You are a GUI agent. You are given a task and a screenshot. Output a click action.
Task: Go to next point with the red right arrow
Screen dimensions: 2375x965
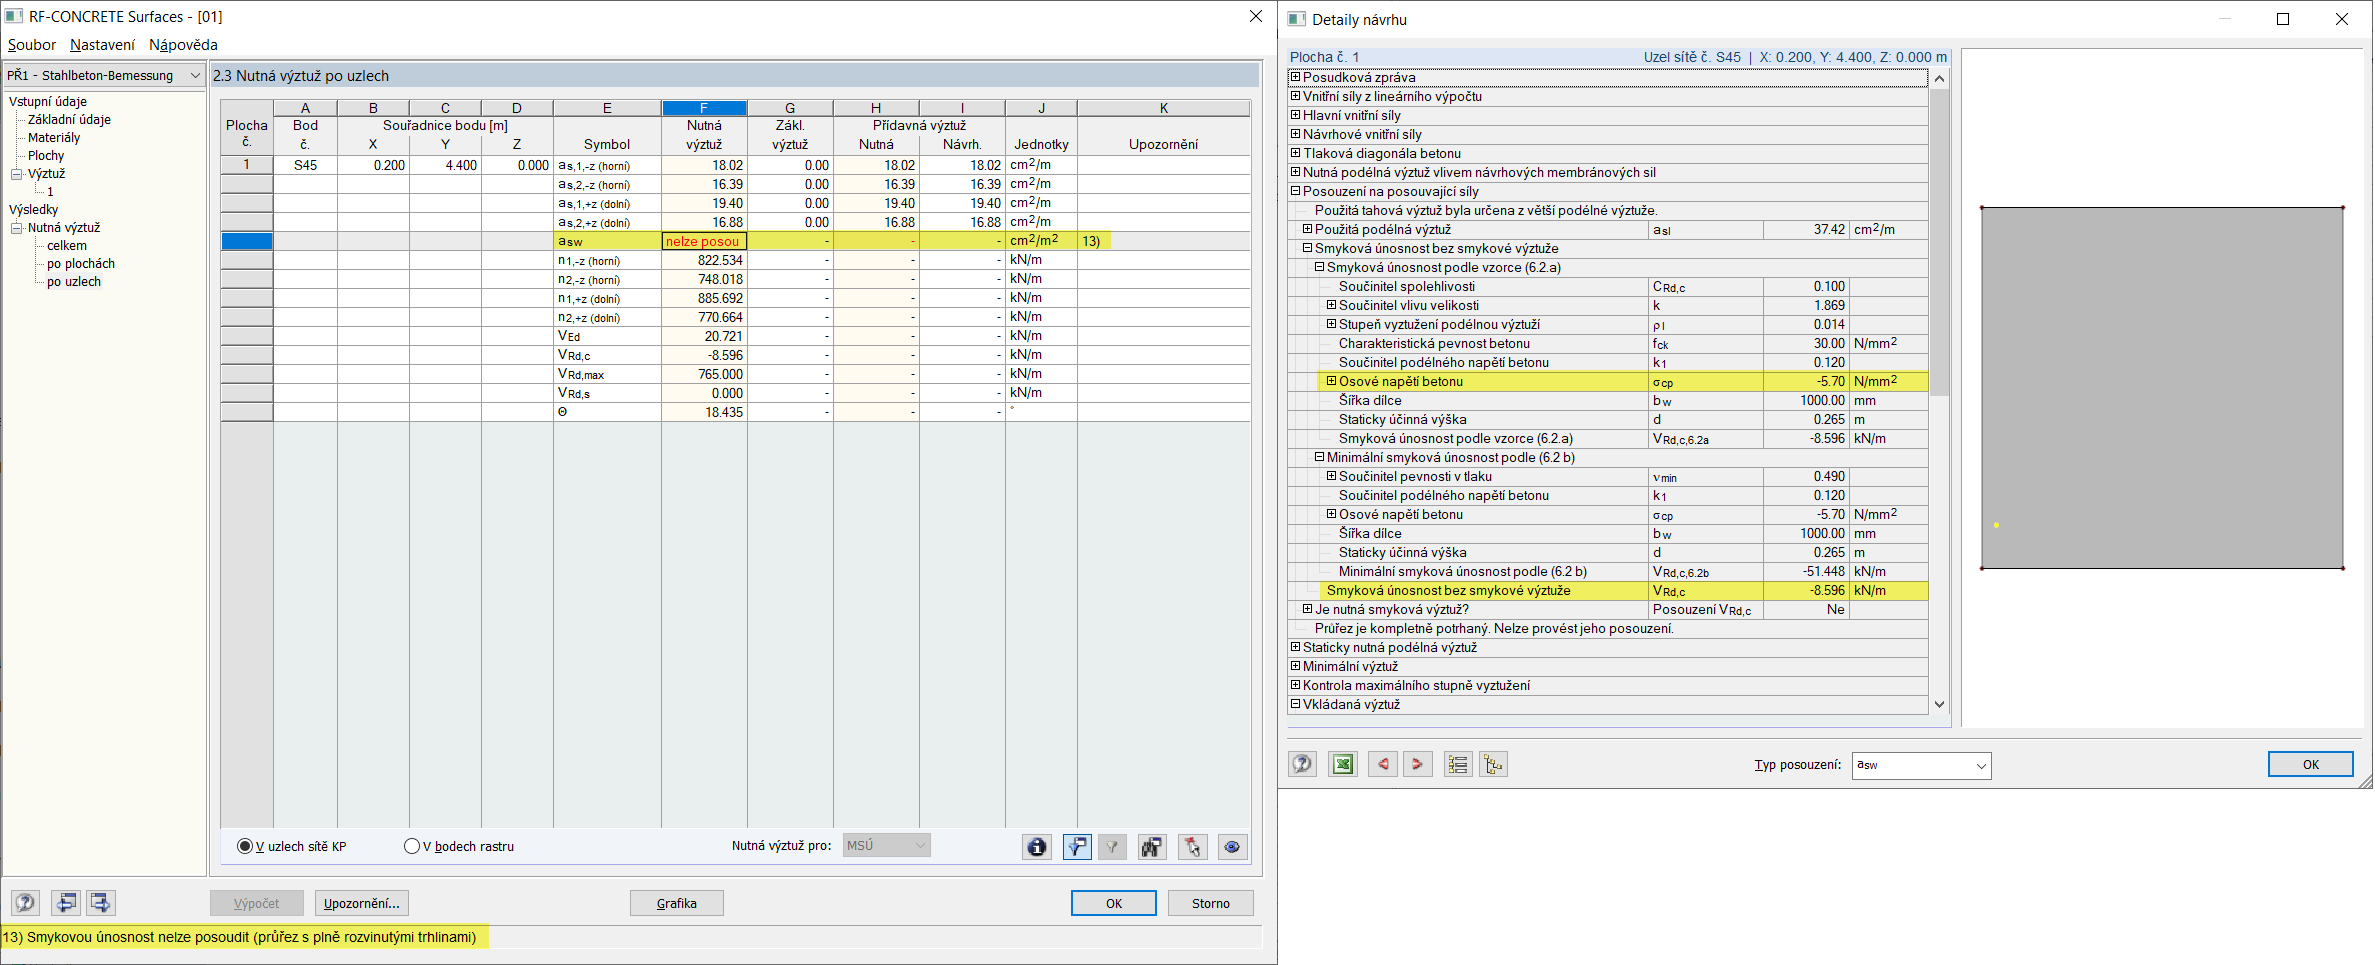pyautogui.click(x=1417, y=764)
